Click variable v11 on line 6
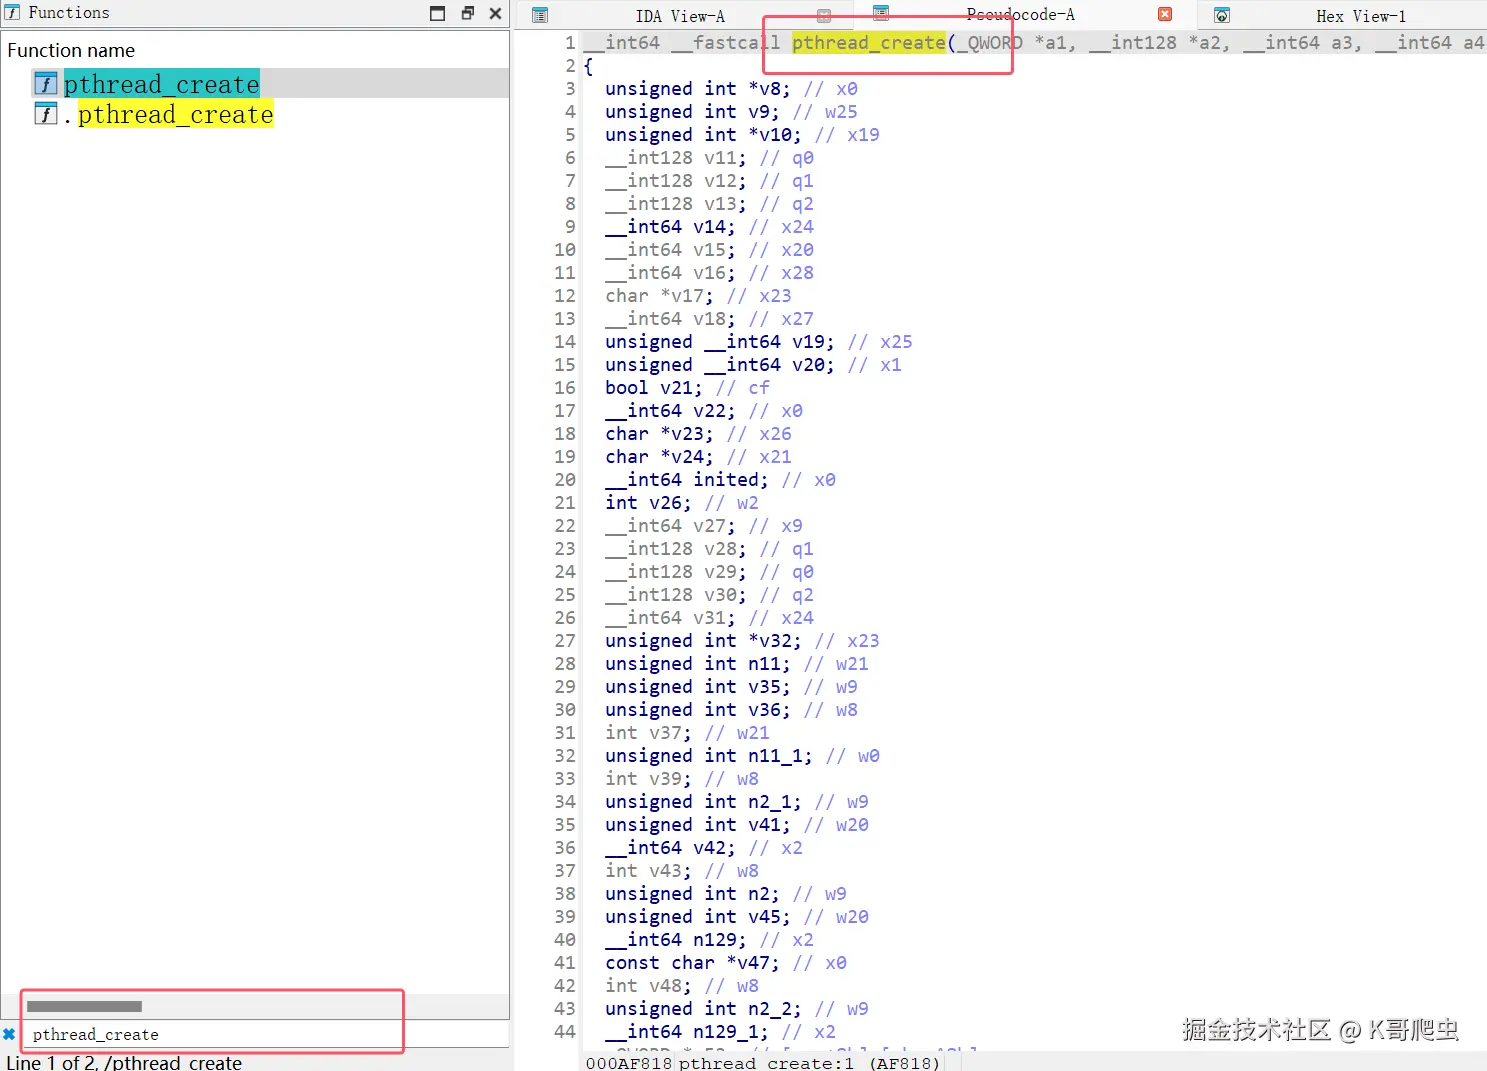 [x=720, y=158]
